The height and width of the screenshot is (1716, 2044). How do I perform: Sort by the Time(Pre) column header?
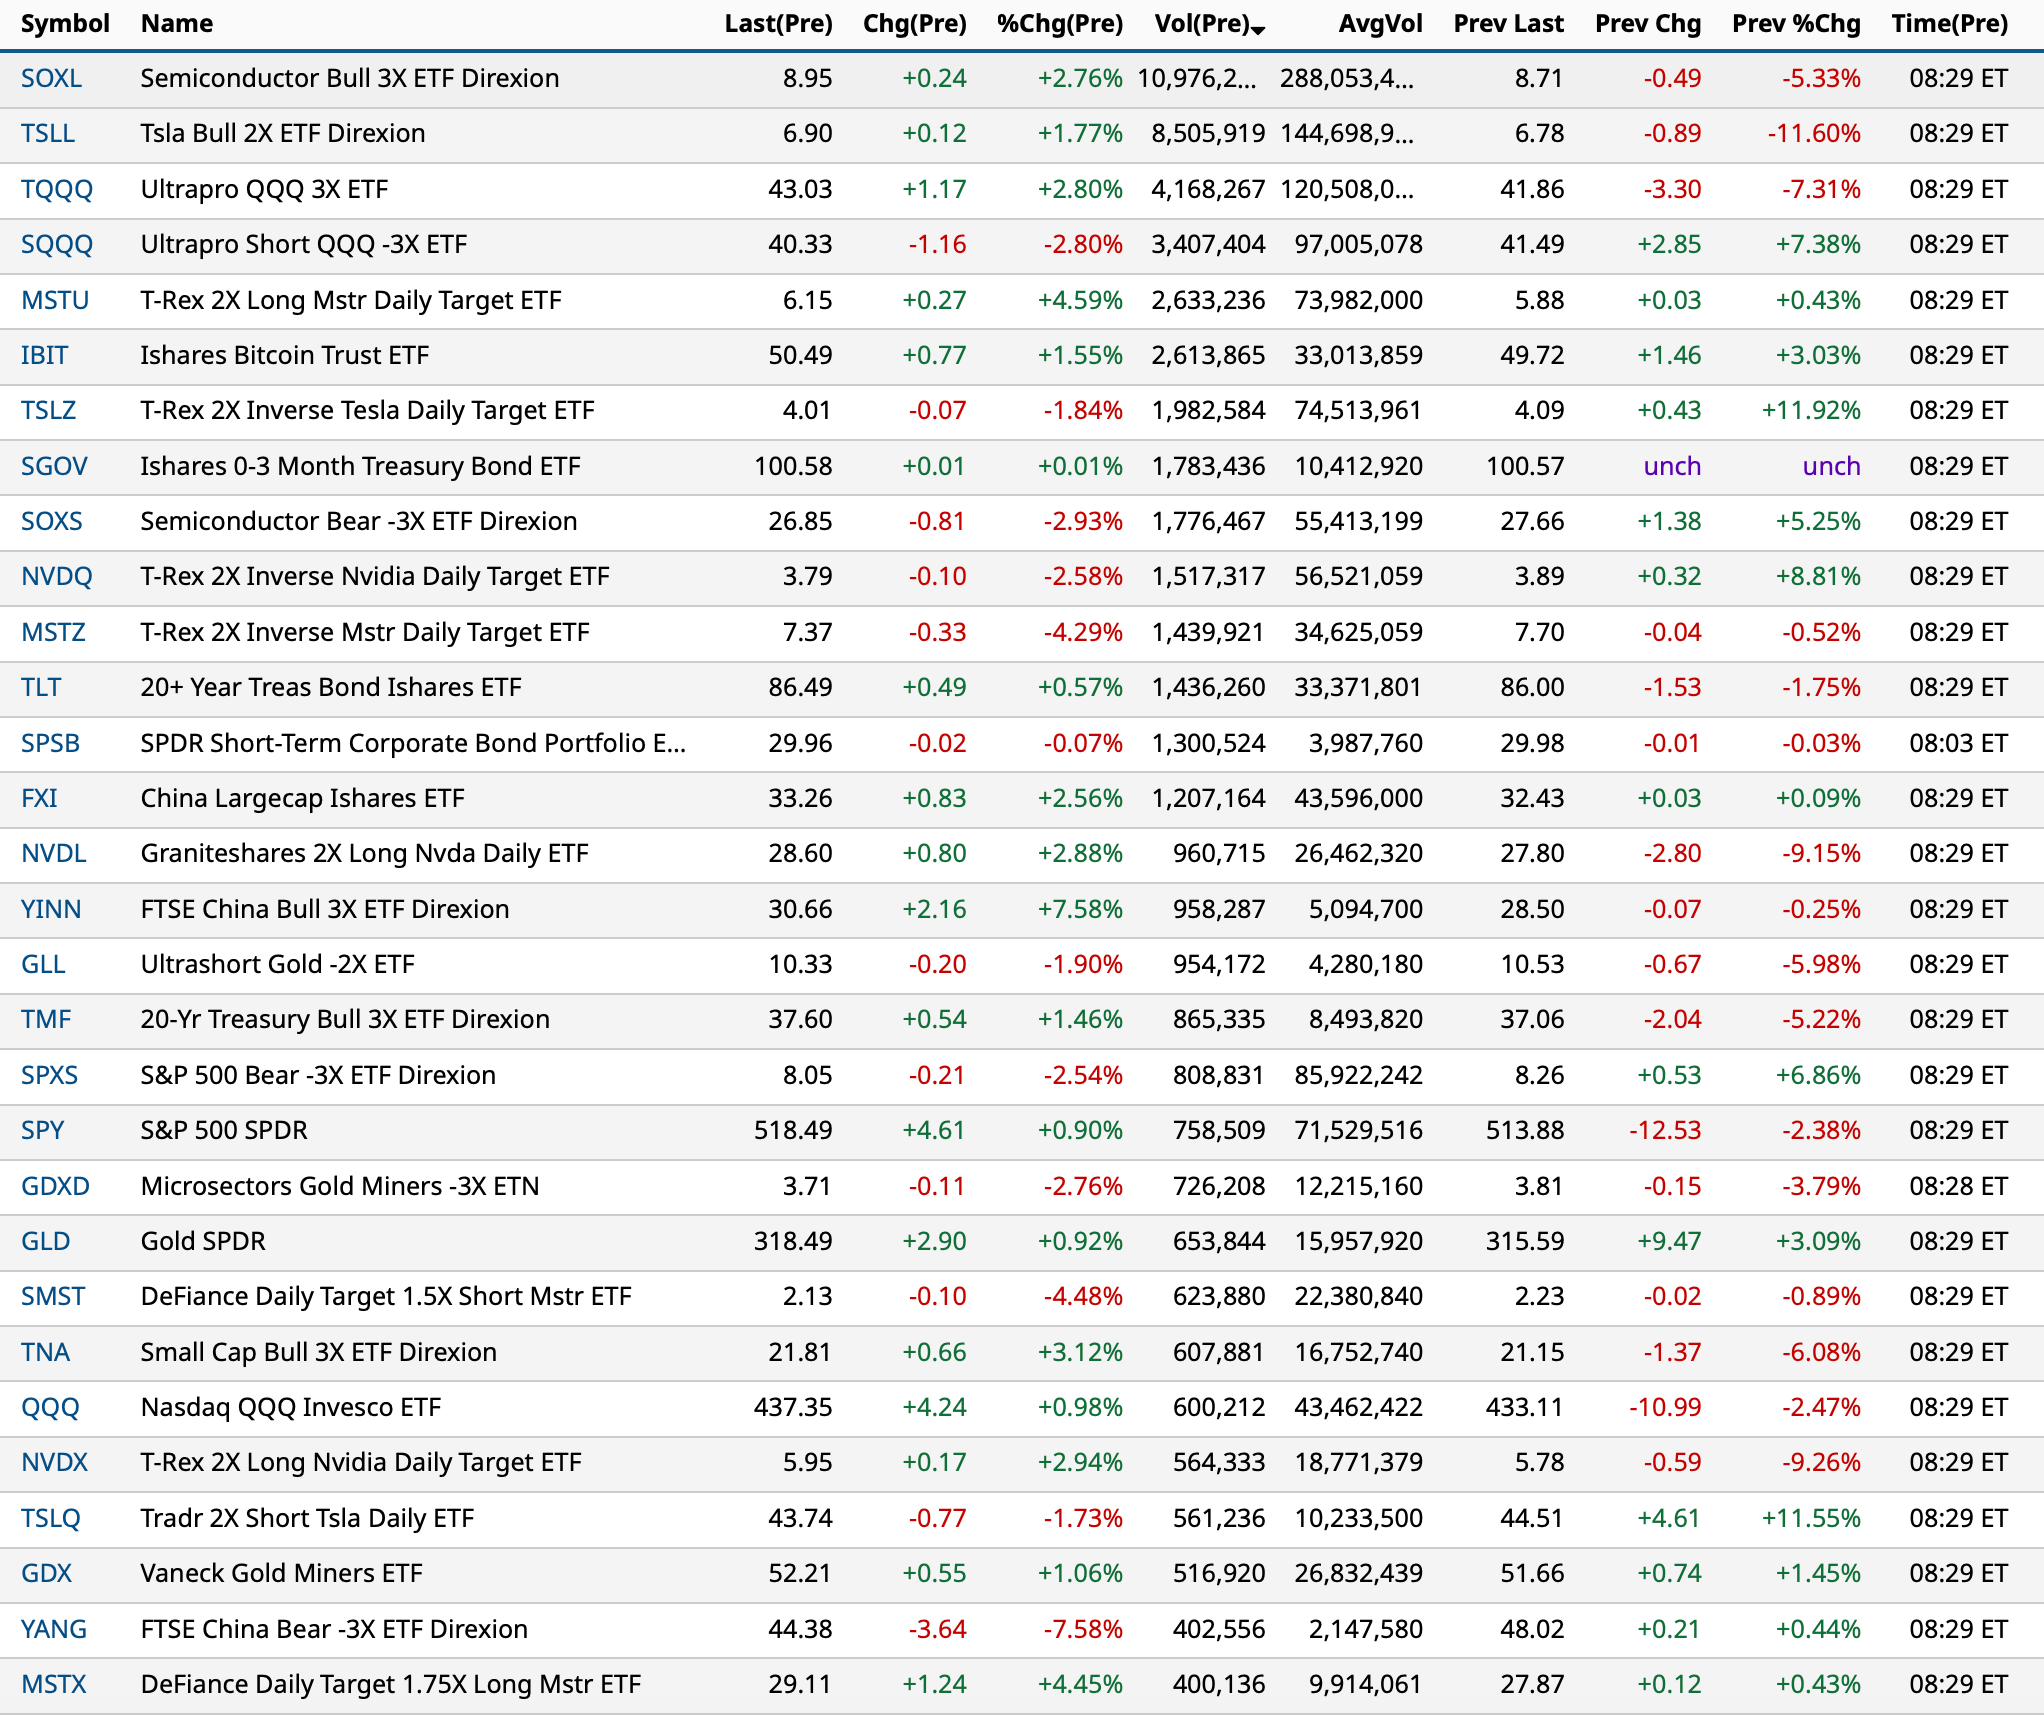pyautogui.click(x=1949, y=23)
